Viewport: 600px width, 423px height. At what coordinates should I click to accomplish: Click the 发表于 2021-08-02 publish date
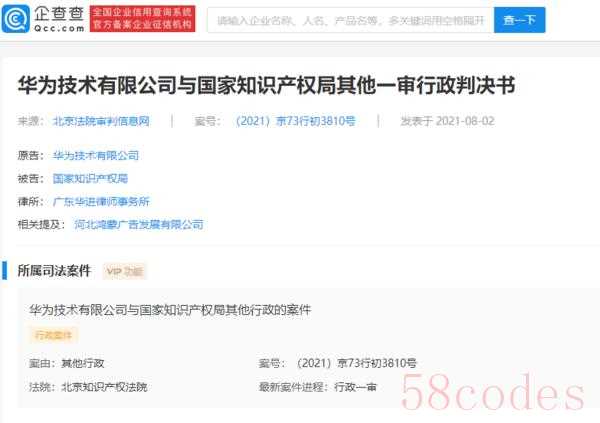pyautogui.click(x=447, y=121)
